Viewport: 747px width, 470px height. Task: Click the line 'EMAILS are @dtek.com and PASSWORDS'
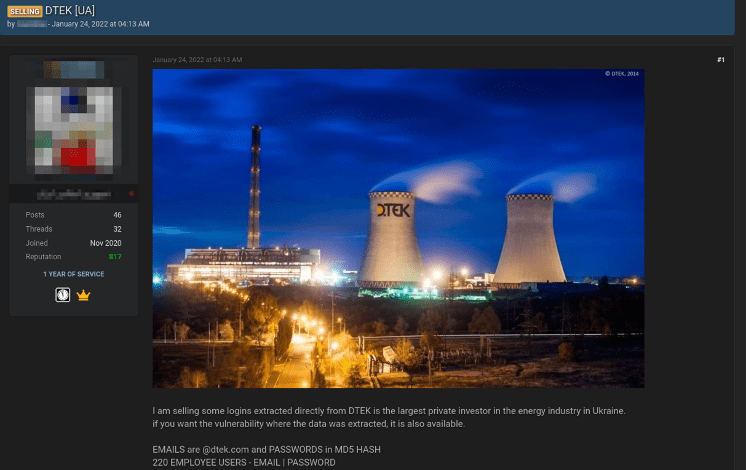pos(266,450)
